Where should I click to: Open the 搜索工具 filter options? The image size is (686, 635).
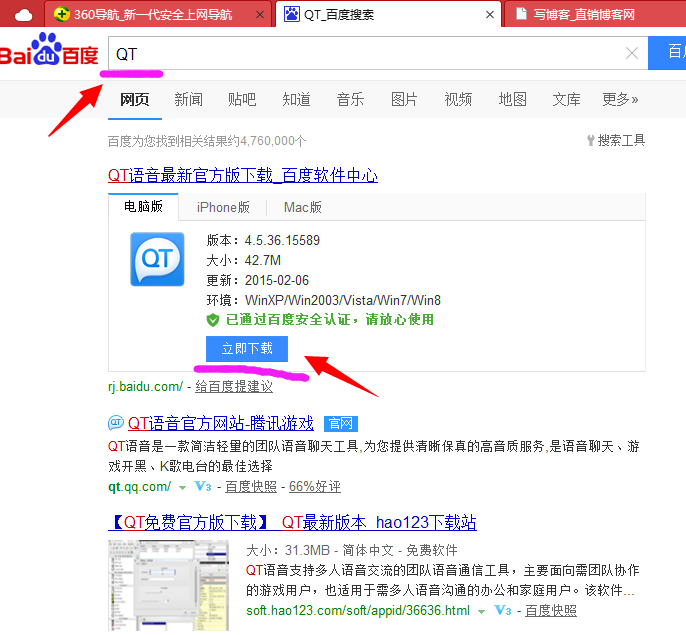[x=615, y=141]
